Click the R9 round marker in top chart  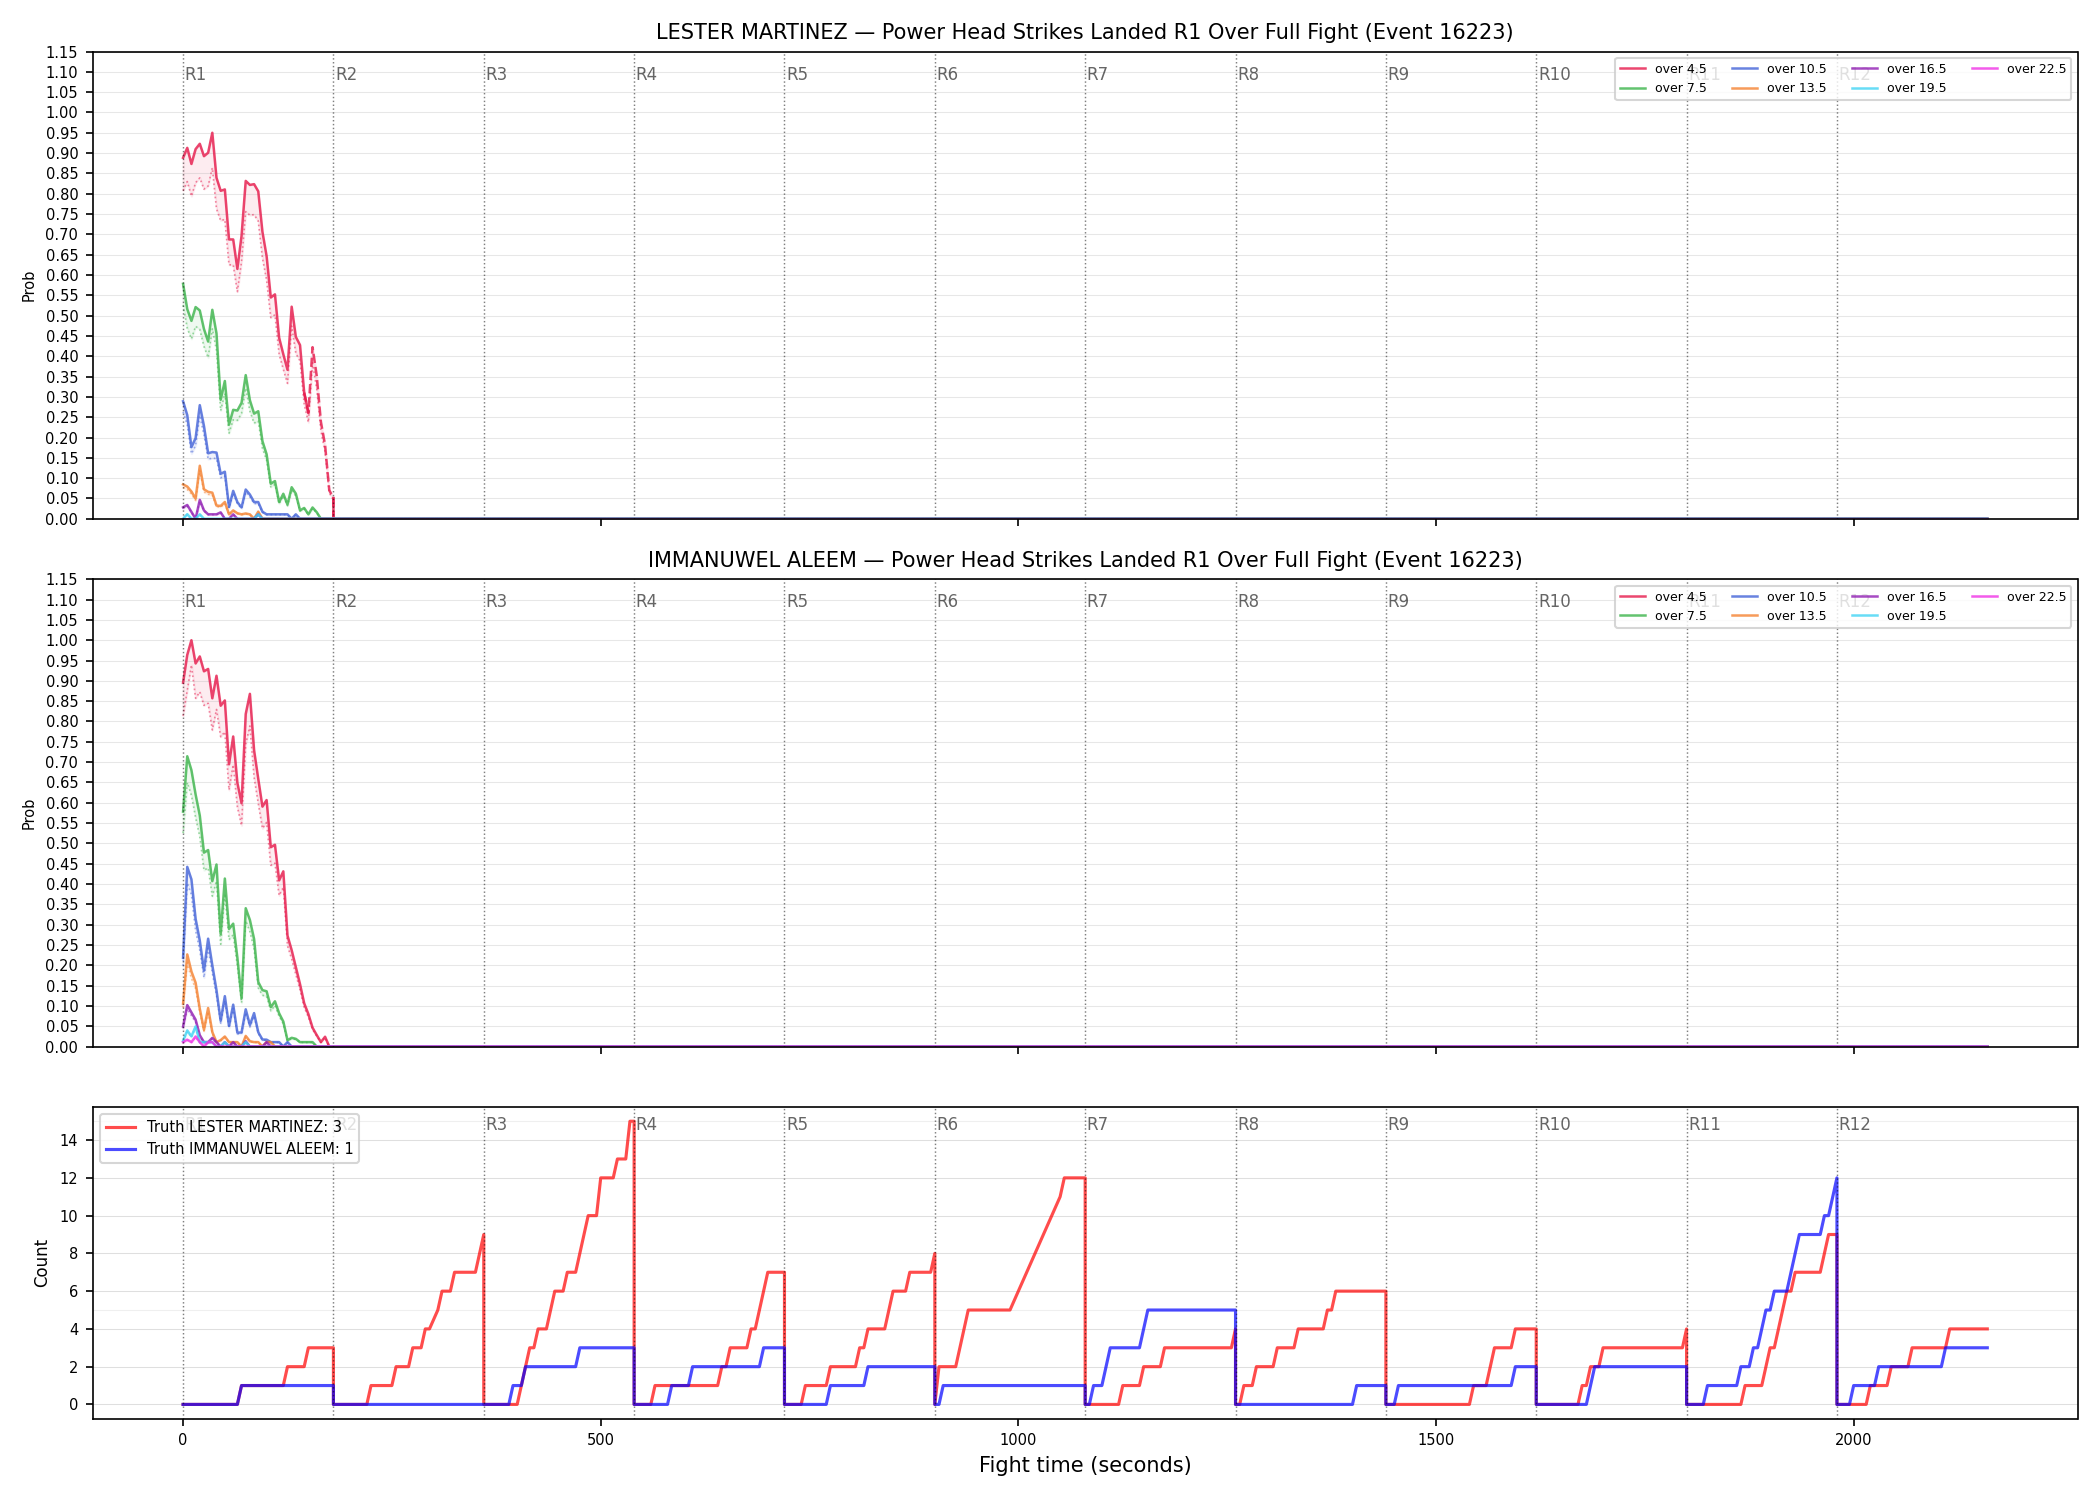coord(1398,74)
